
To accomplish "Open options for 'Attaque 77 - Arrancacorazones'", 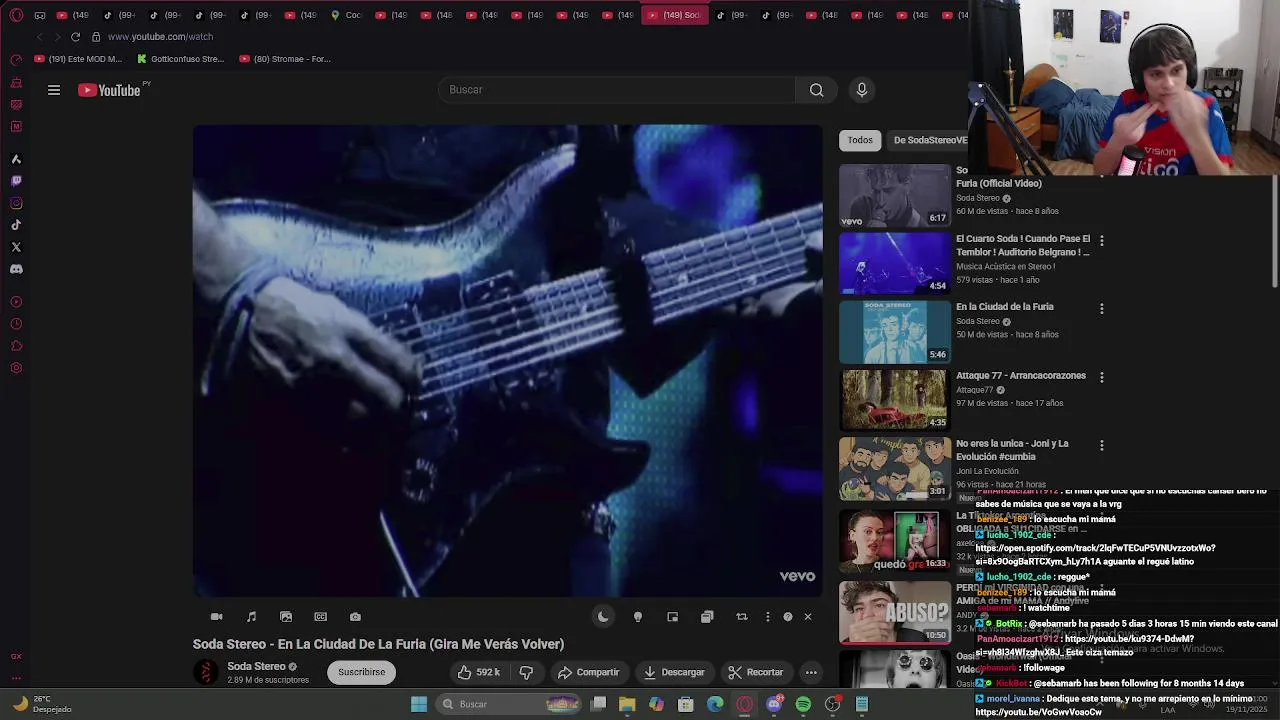I will (x=1101, y=378).
